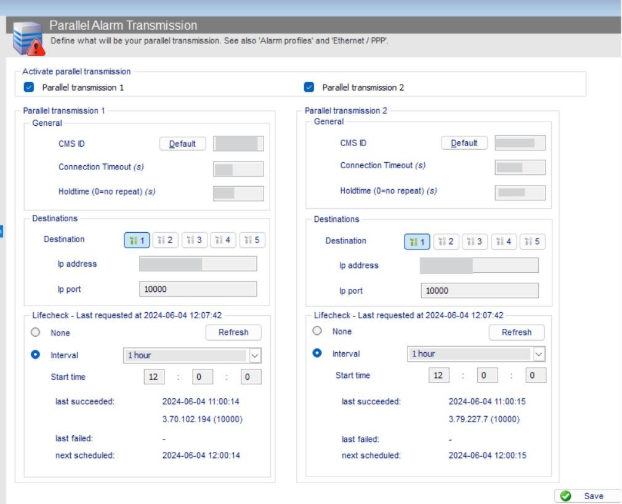Open the 1 hour interval dropdown, transmission 1

coord(192,355)
